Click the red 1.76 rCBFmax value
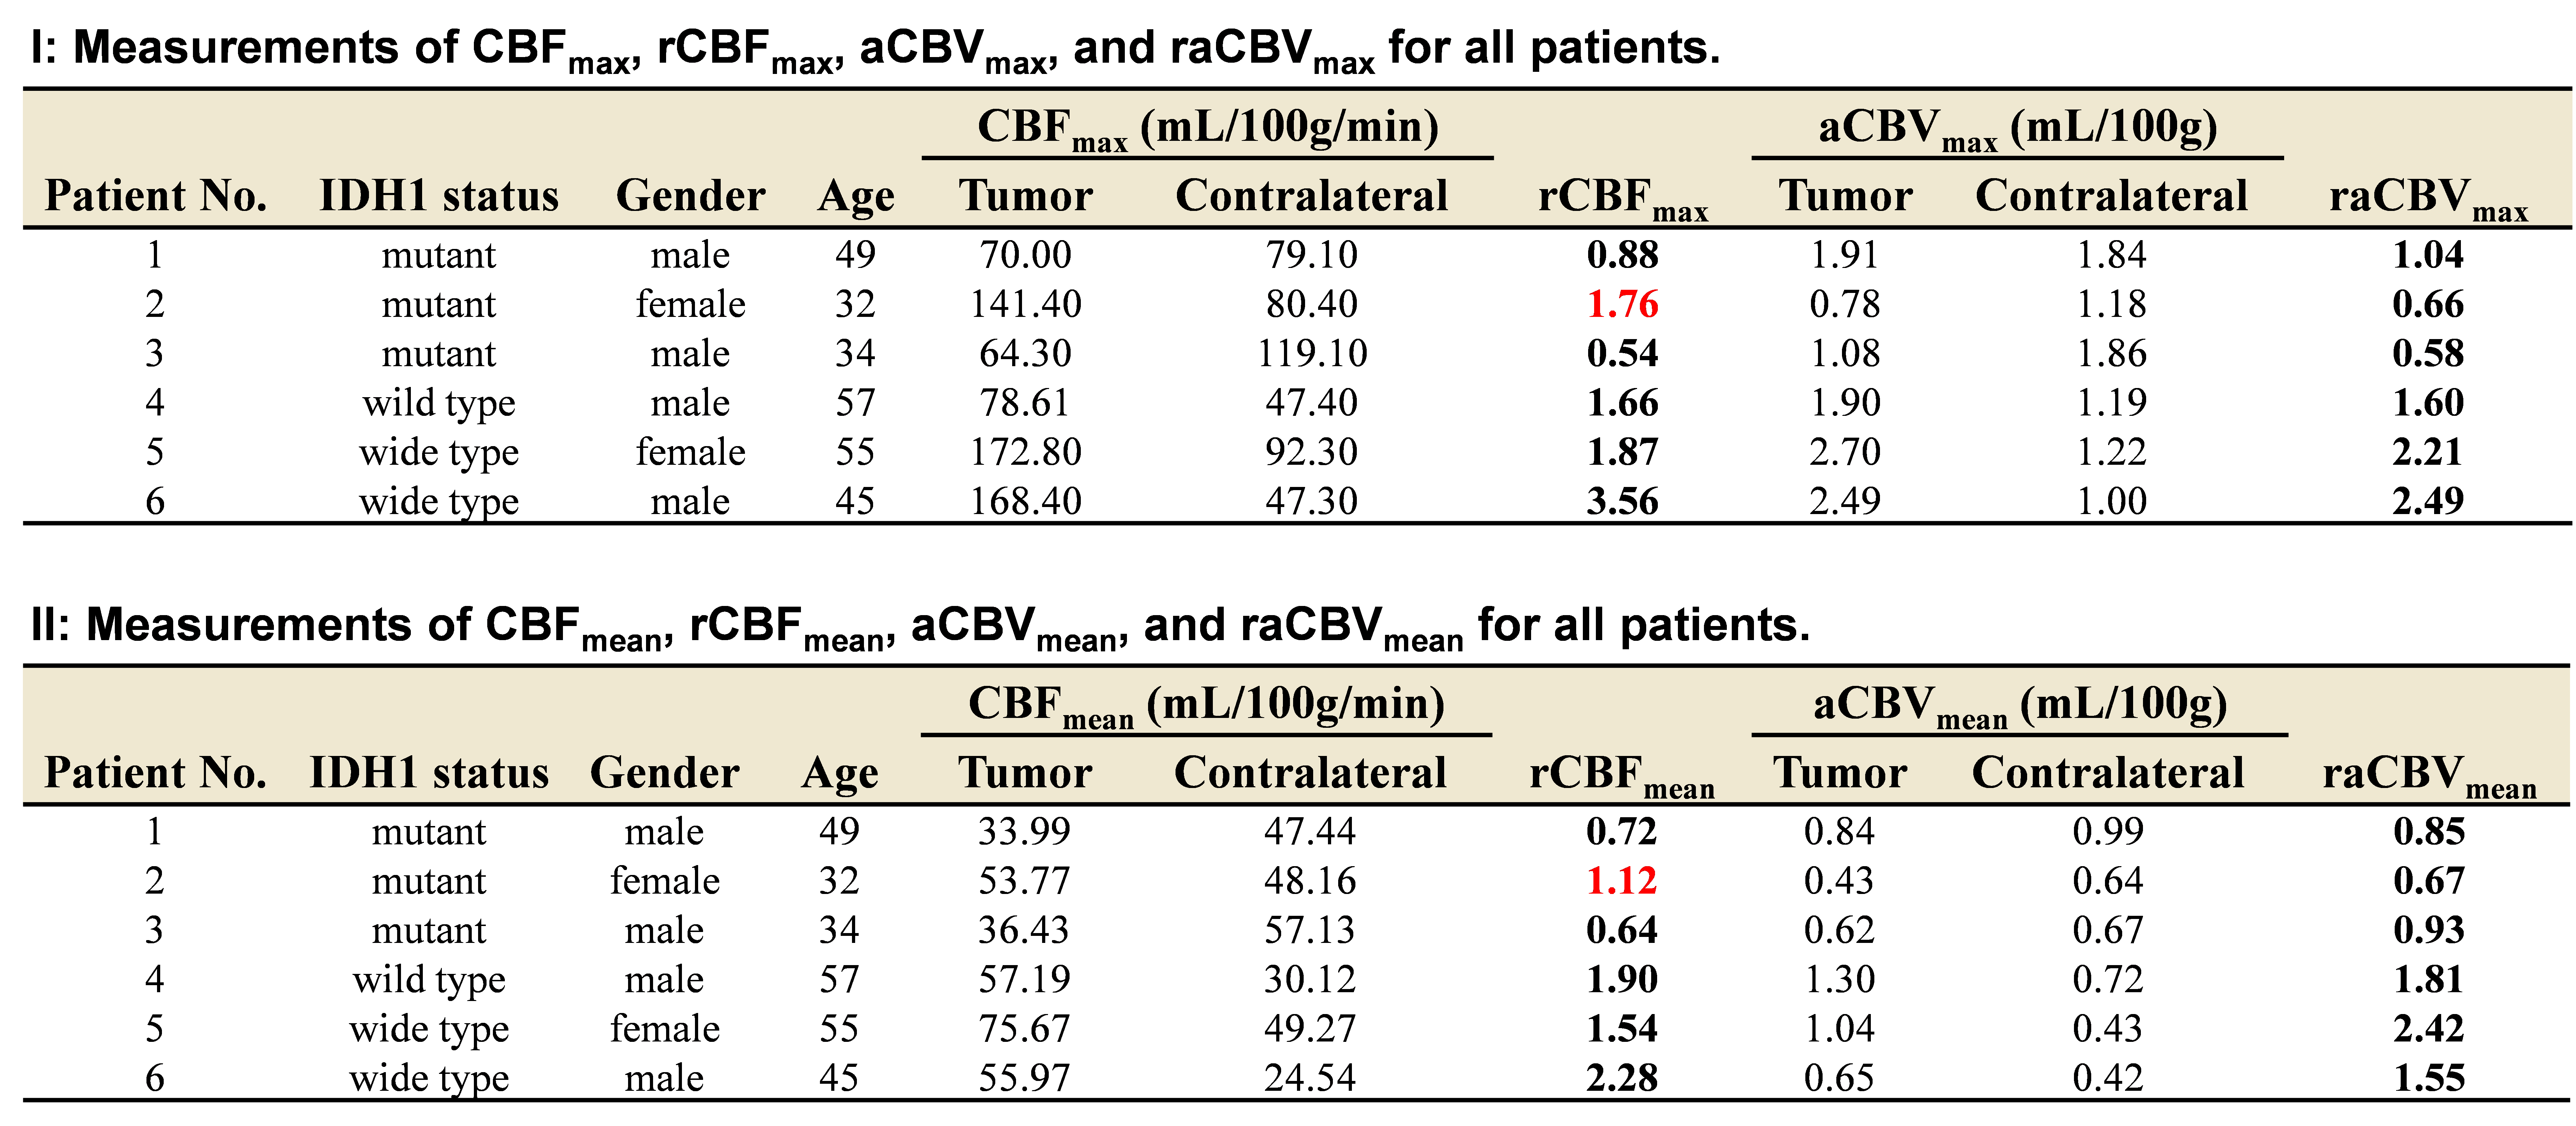Viewport: 2576px width, 1126px height. pos(1622,304)
